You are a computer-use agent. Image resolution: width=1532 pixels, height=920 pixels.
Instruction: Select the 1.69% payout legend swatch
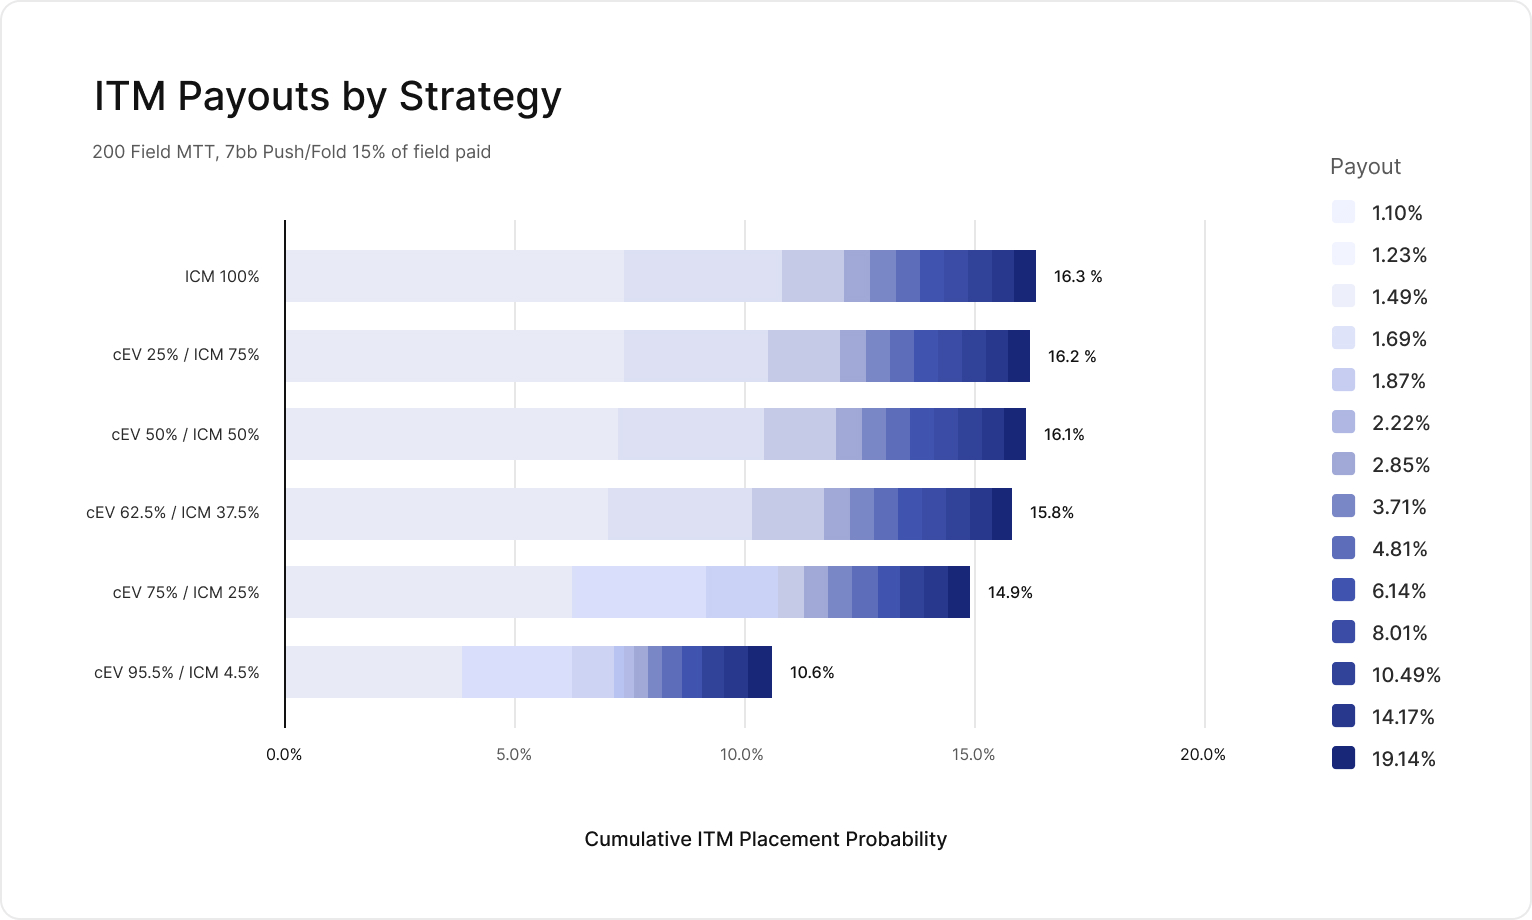click(1343, 338)
